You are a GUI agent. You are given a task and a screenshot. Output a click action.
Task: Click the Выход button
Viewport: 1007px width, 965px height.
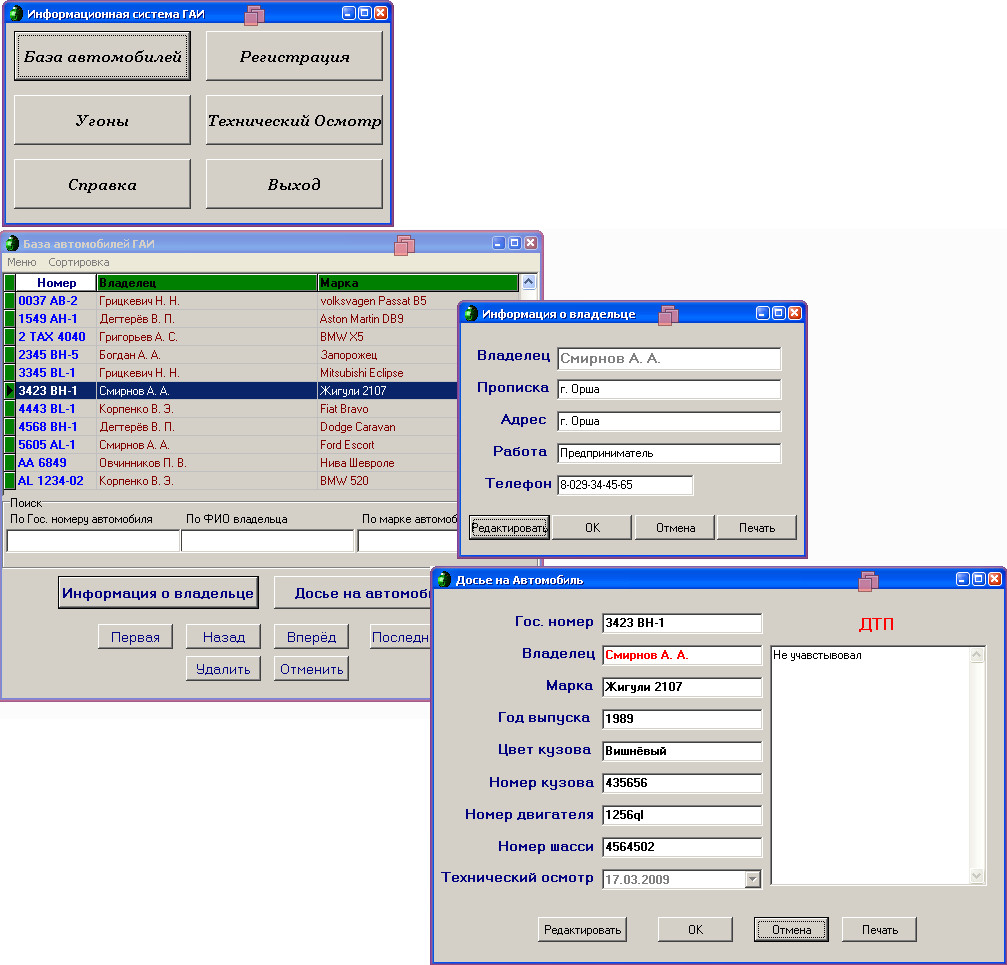(x=294, y=184)
